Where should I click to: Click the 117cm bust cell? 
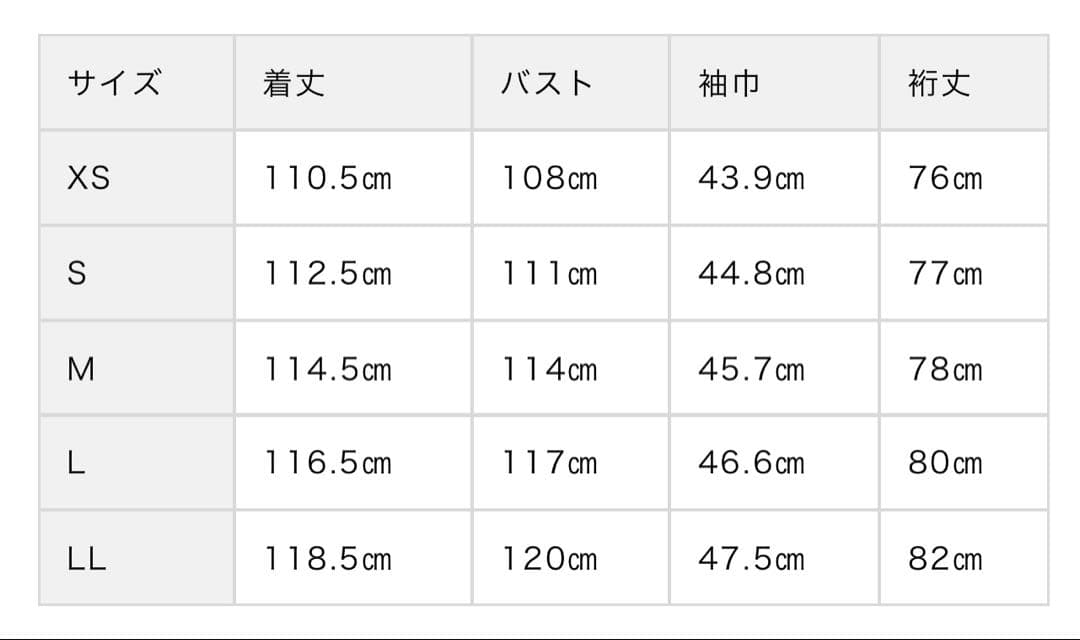click(549, 463)
